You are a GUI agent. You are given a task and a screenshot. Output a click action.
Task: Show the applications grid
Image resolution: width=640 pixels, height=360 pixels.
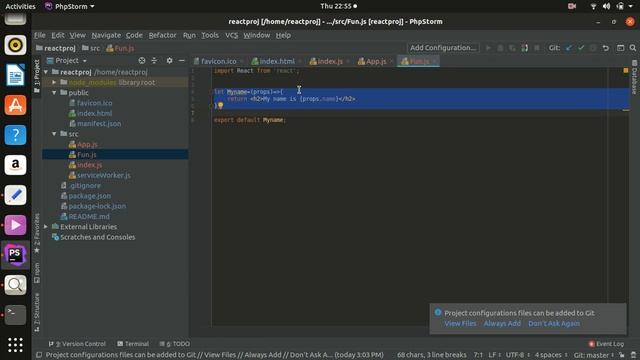click(x=16, y=345)
